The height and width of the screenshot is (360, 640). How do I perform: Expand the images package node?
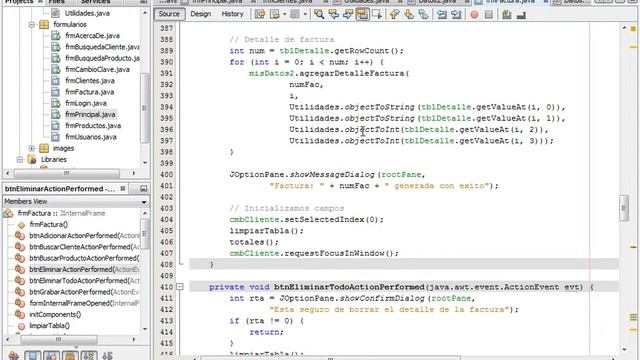pyautogui.click(x=31, y=148)
